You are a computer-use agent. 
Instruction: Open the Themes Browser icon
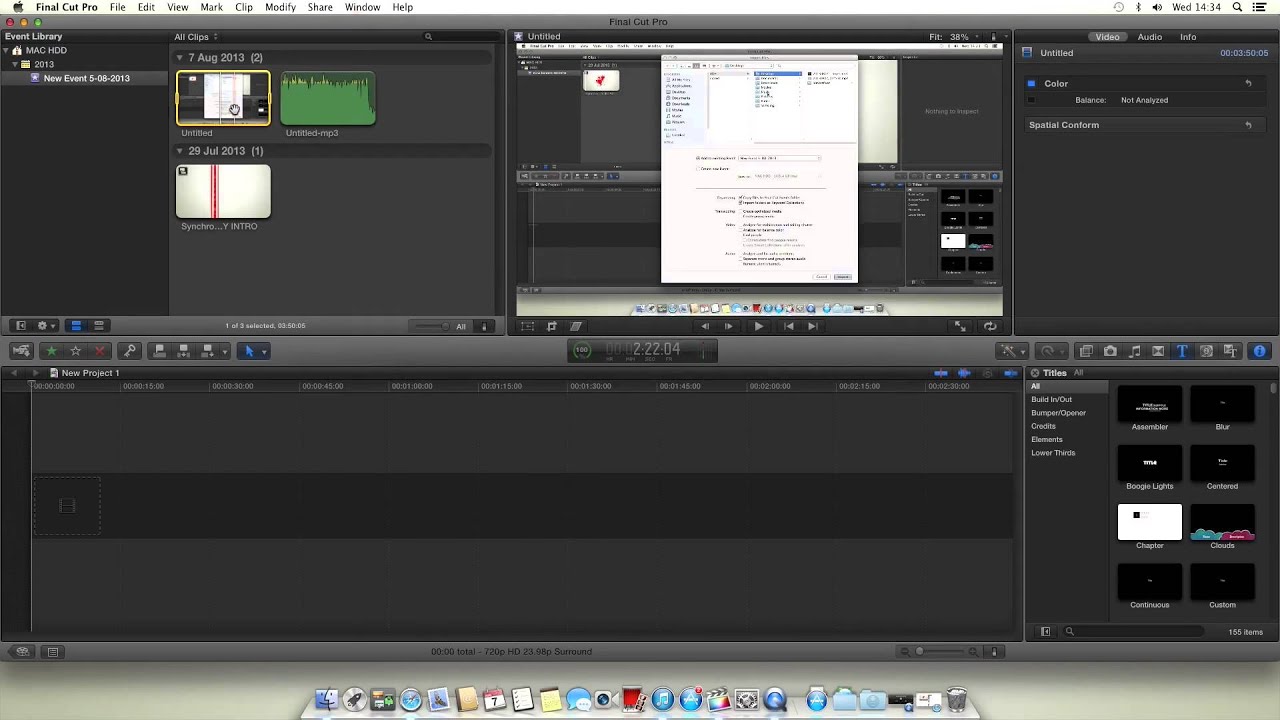tap(1230, 351)
